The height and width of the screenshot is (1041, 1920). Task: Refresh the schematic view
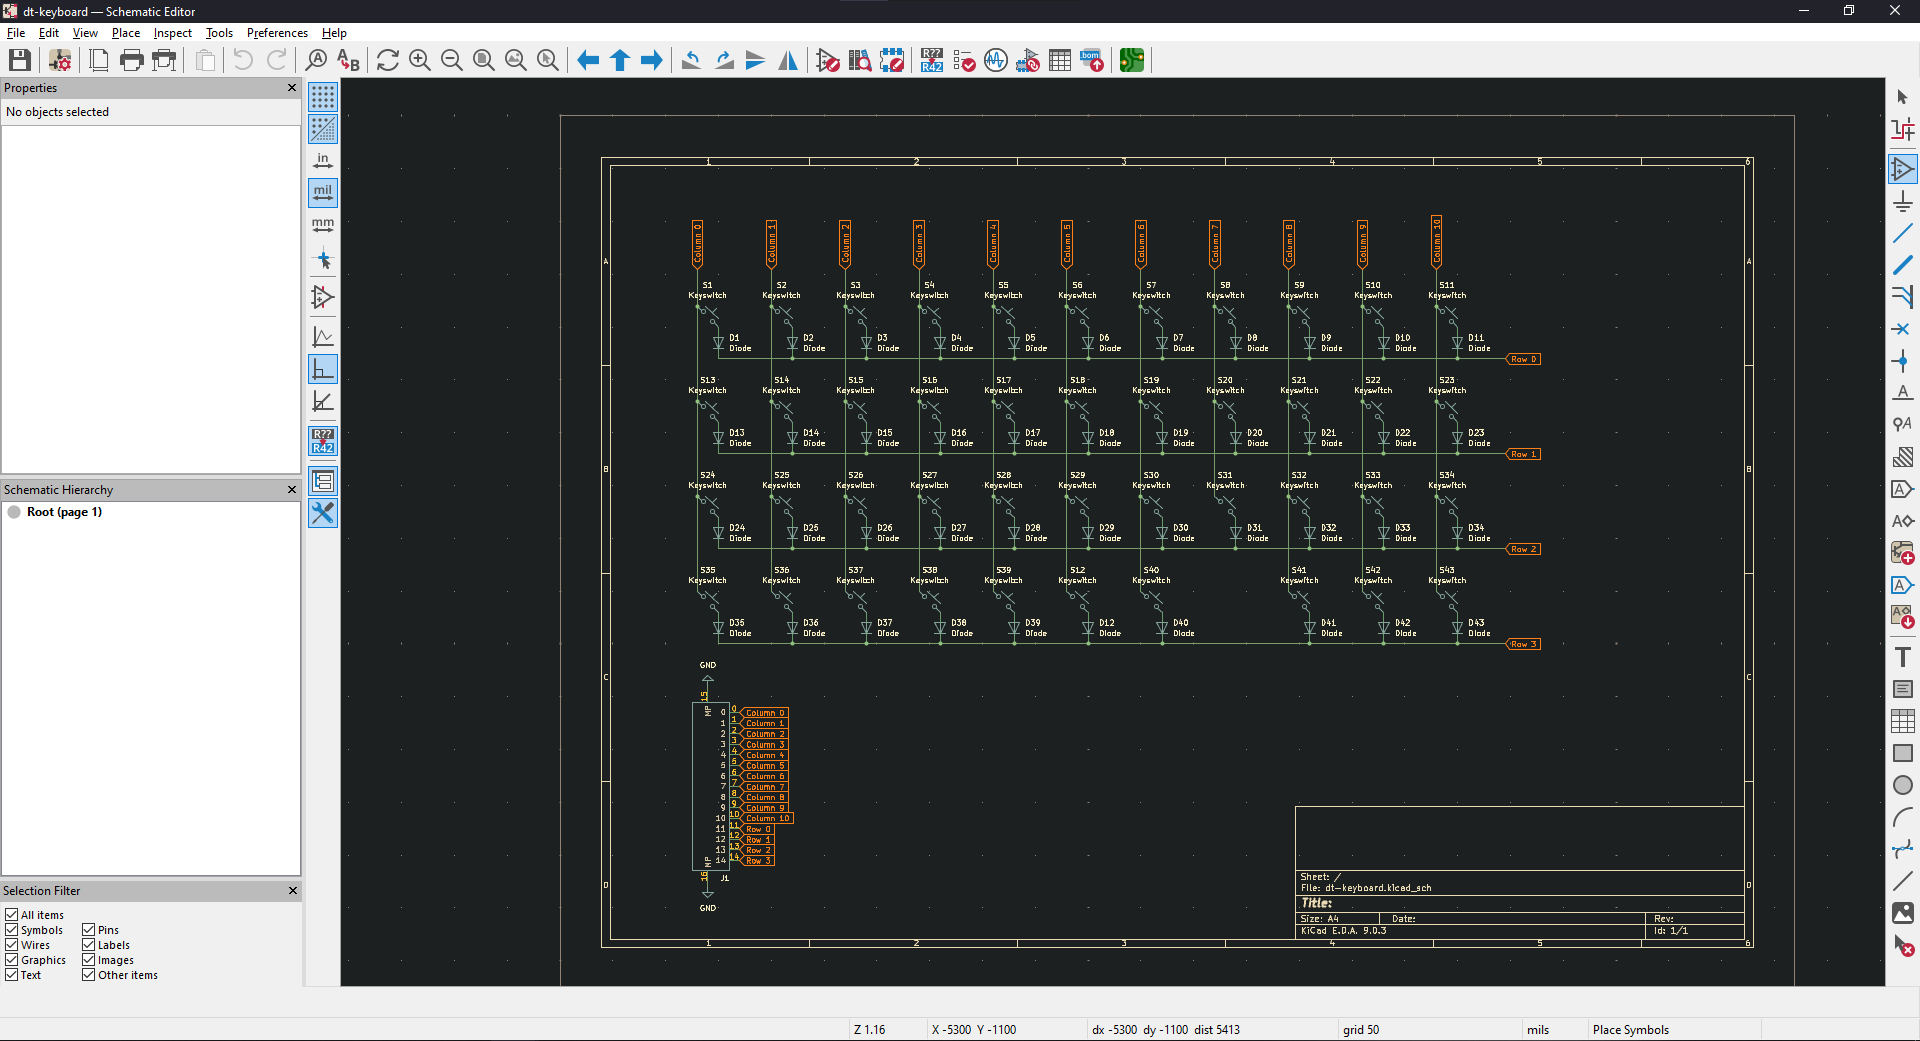(x=388, y=60)
